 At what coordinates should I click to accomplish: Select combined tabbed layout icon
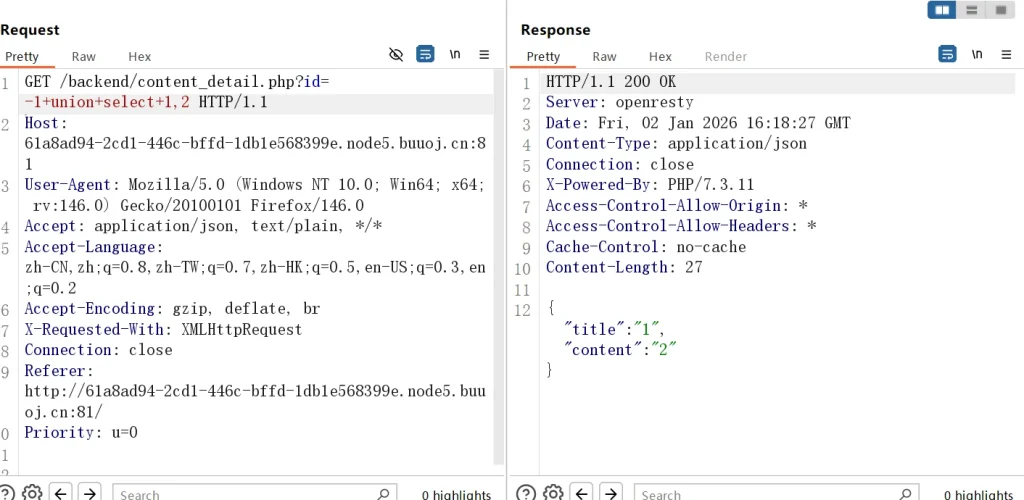(999, 10)
